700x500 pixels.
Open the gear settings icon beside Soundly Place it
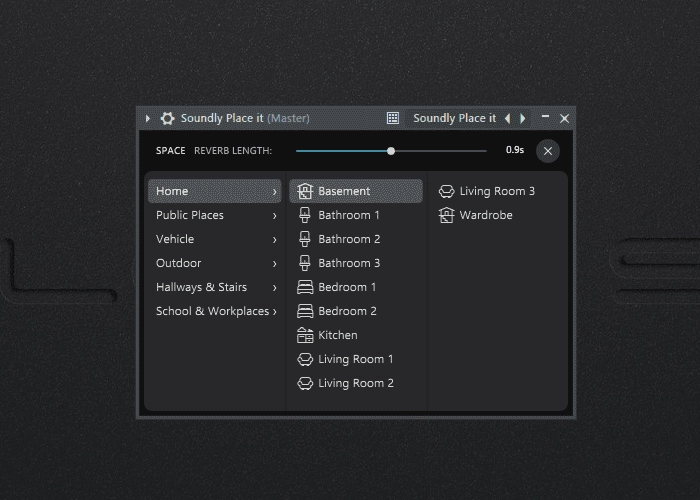point(167,118)
